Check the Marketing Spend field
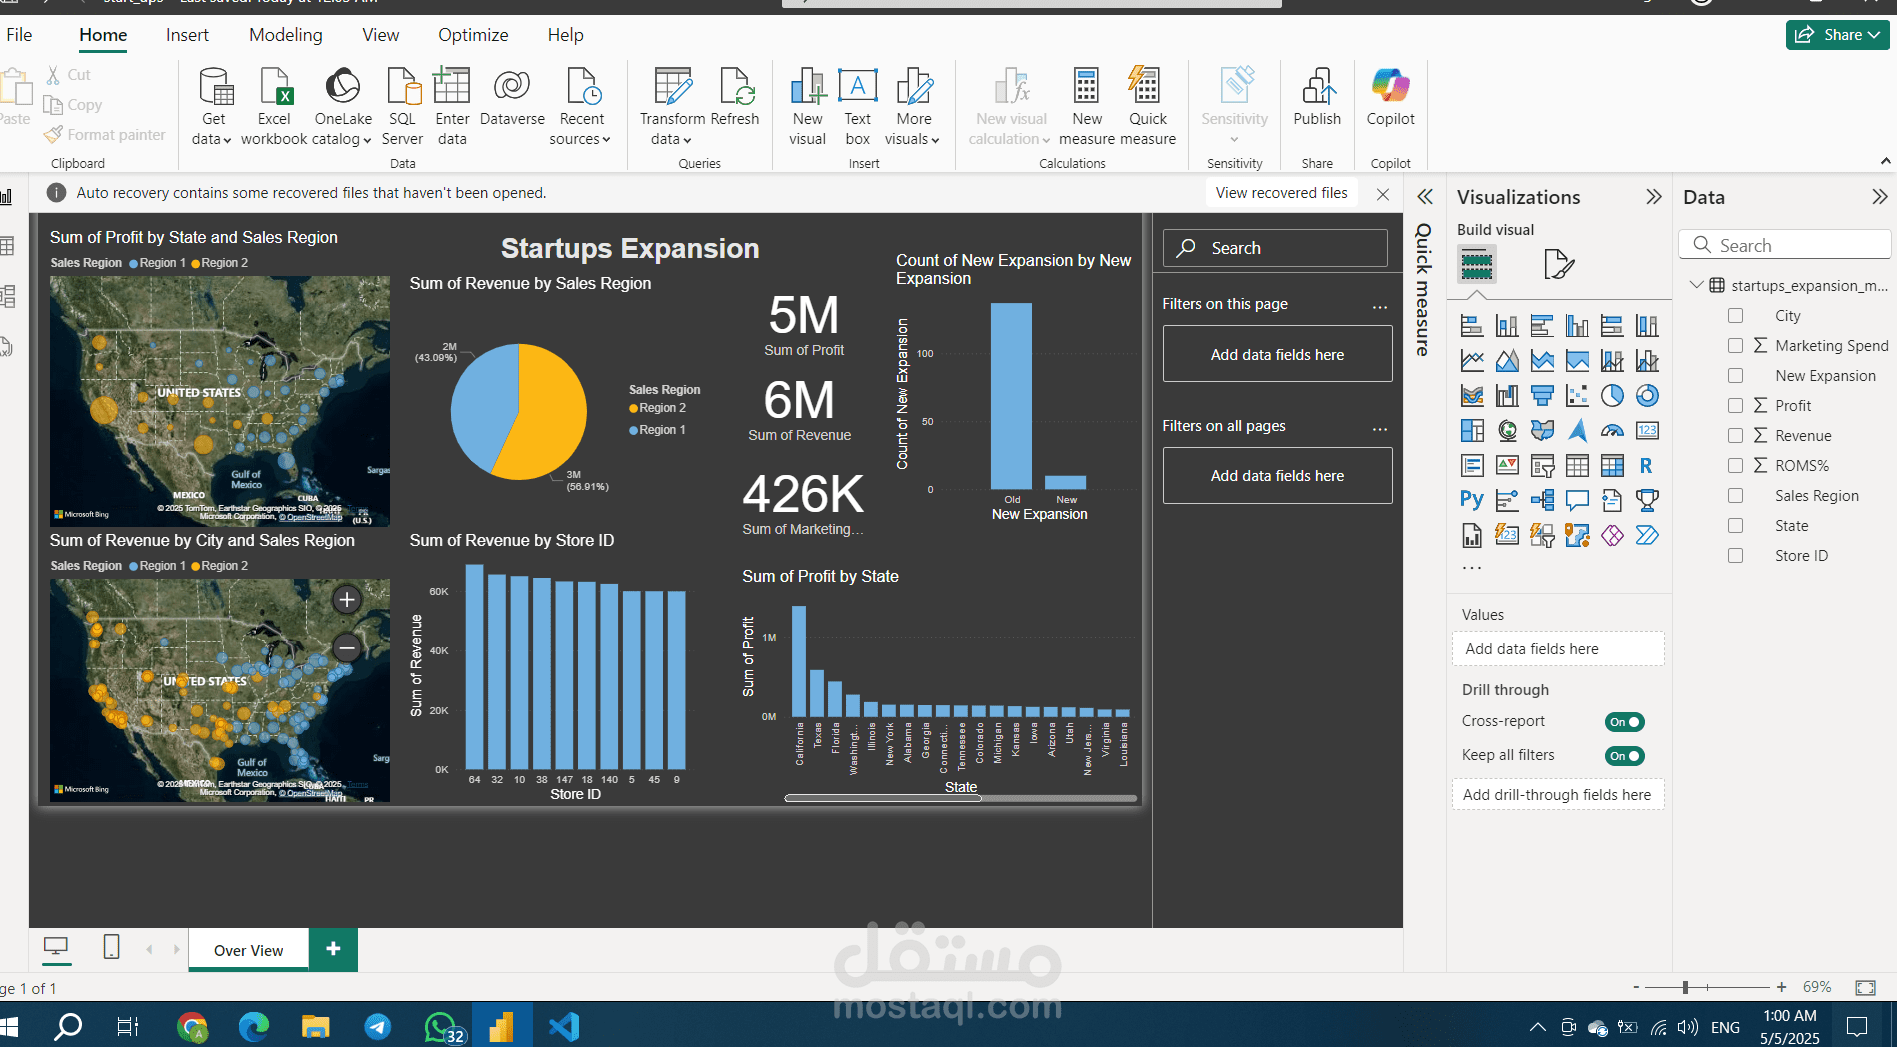Image resolution: width=1897 pixels, height=1047 pixels. point(1735,345)
